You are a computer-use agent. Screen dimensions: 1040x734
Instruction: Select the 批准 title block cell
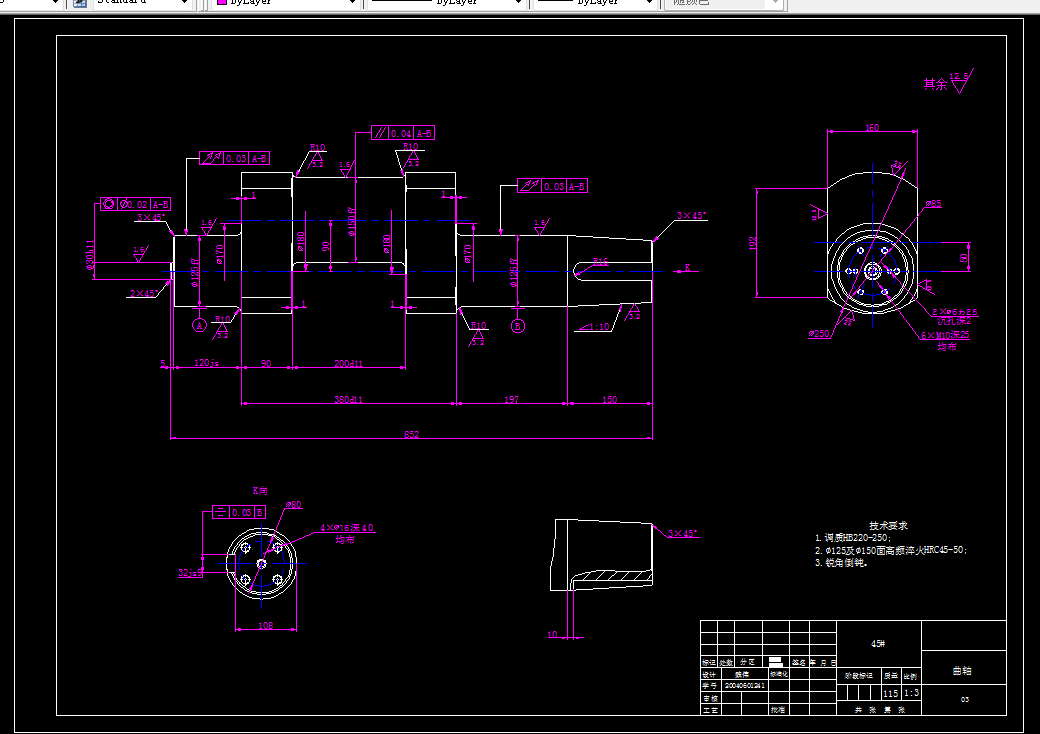pos(778,709)
